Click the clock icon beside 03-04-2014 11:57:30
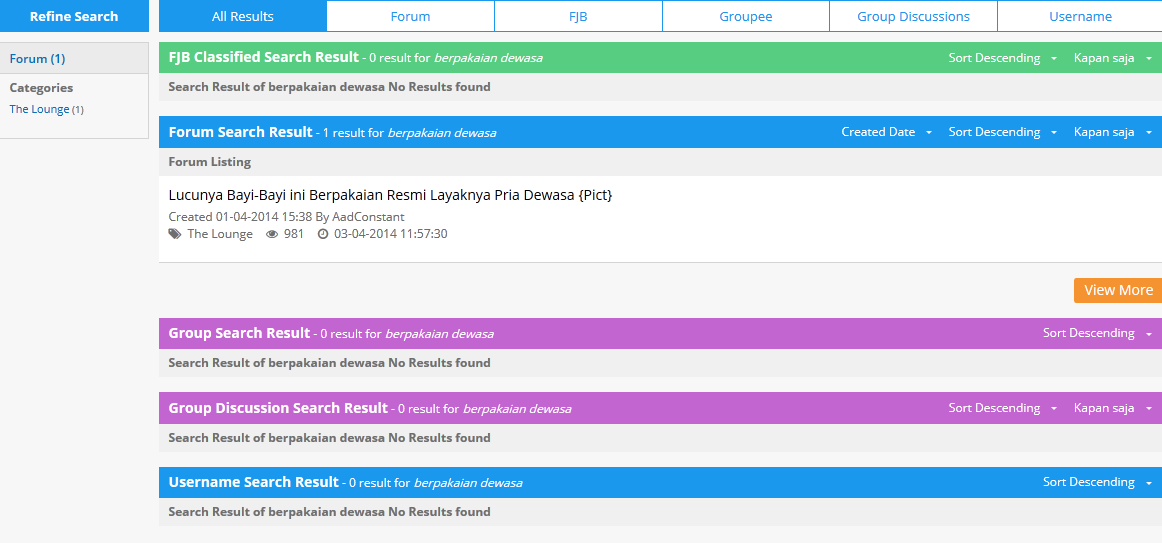The width and height of the screenshot is (1162, 543). (323, 234)
